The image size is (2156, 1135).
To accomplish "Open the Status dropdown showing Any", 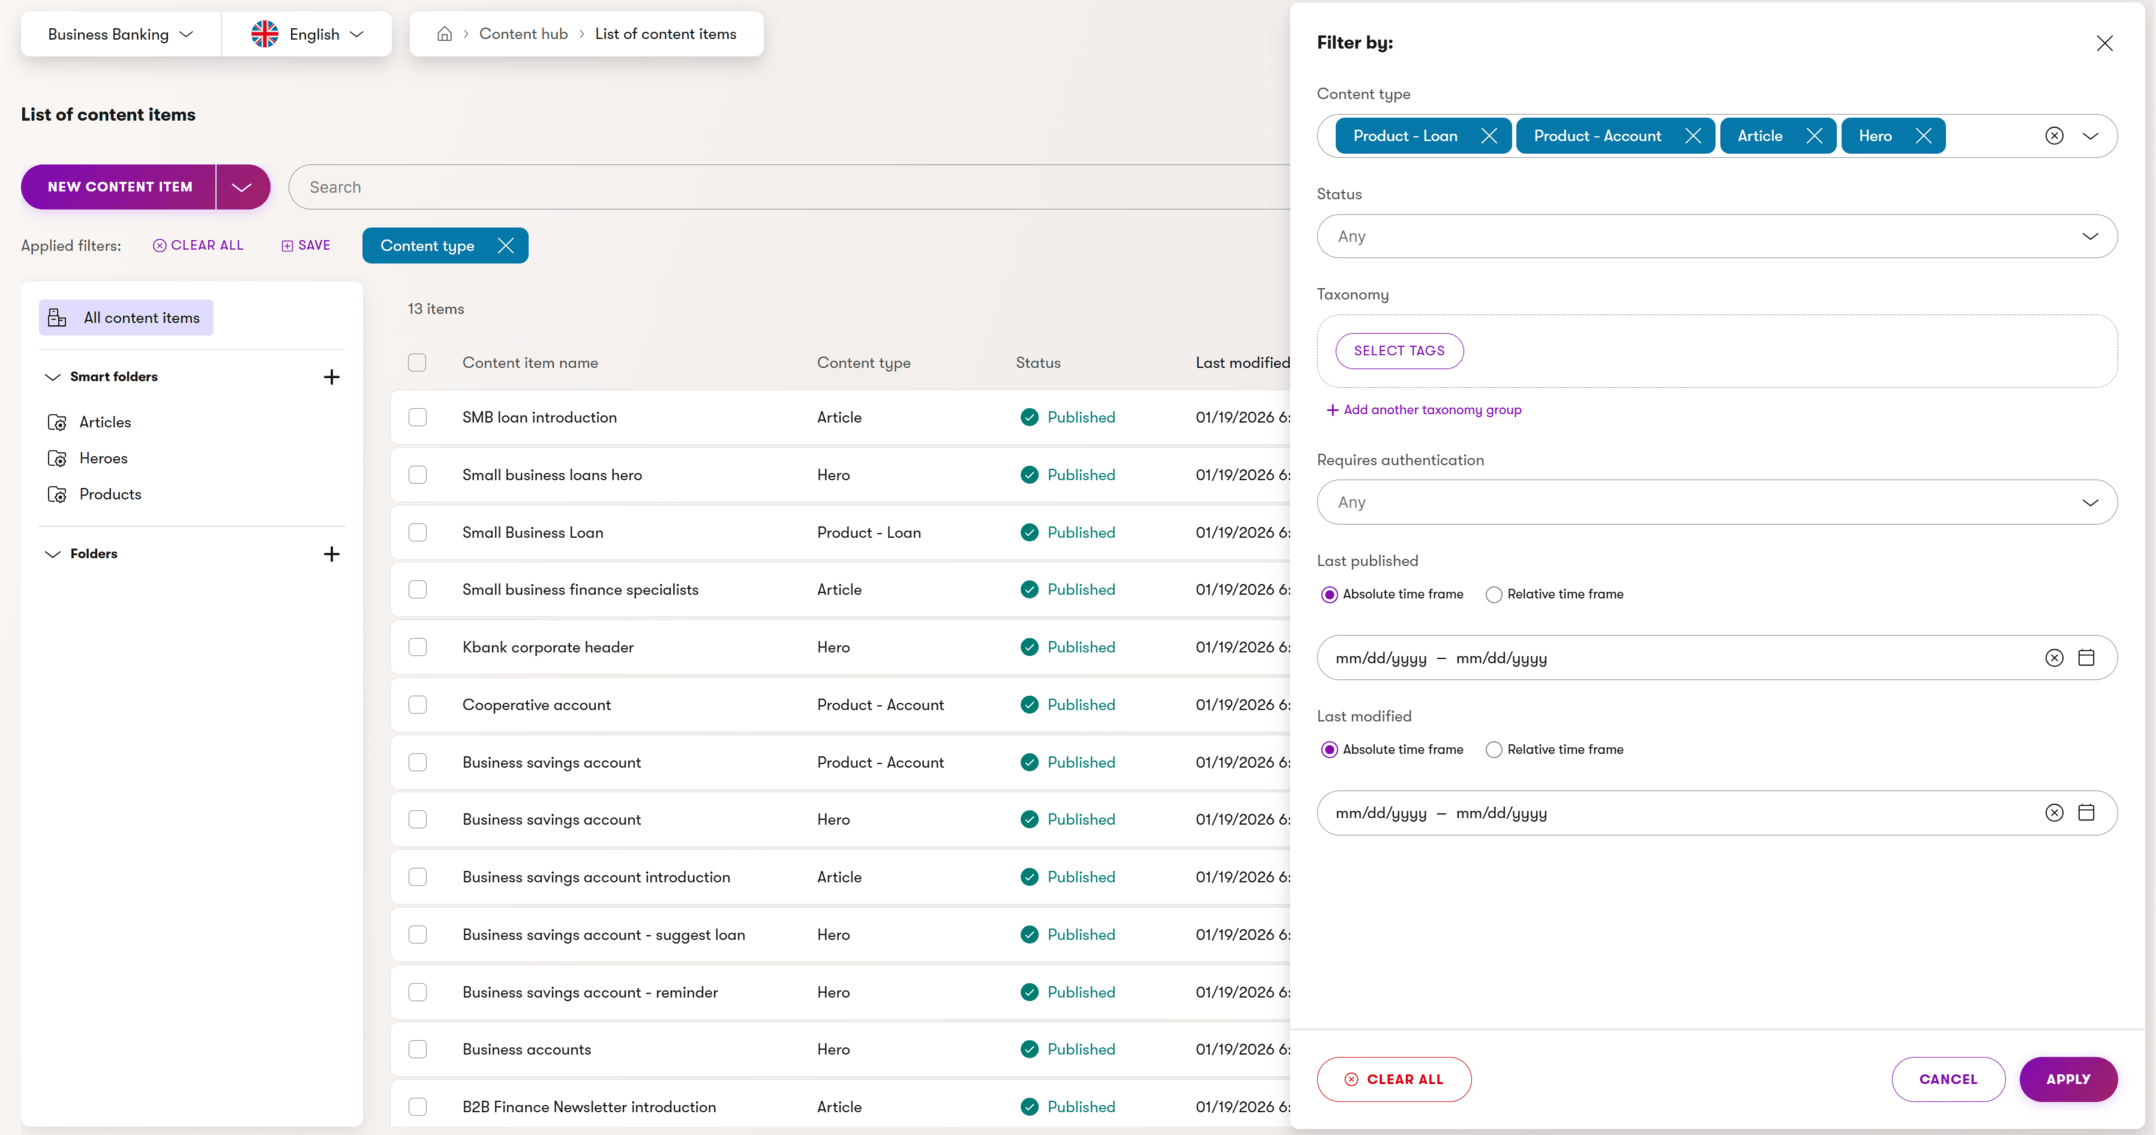I will point(1717,236).
